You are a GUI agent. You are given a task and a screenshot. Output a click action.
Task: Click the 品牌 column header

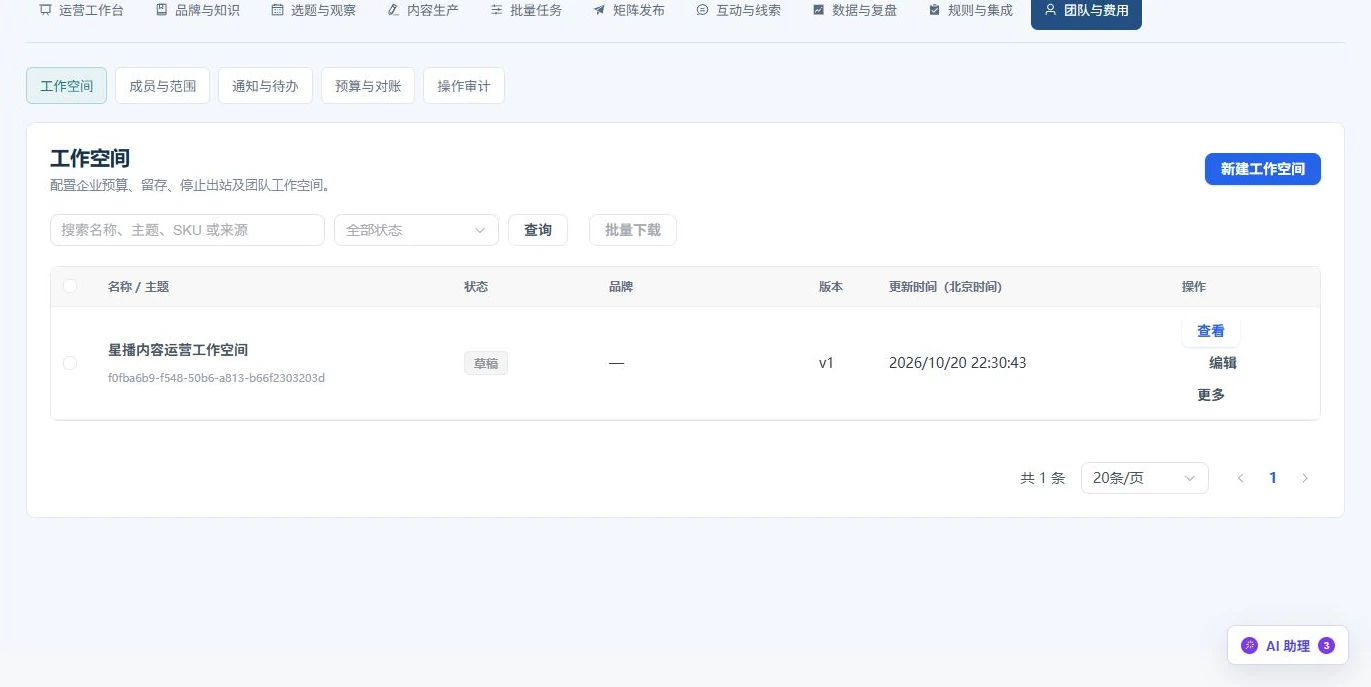click(x=621, y=286)
